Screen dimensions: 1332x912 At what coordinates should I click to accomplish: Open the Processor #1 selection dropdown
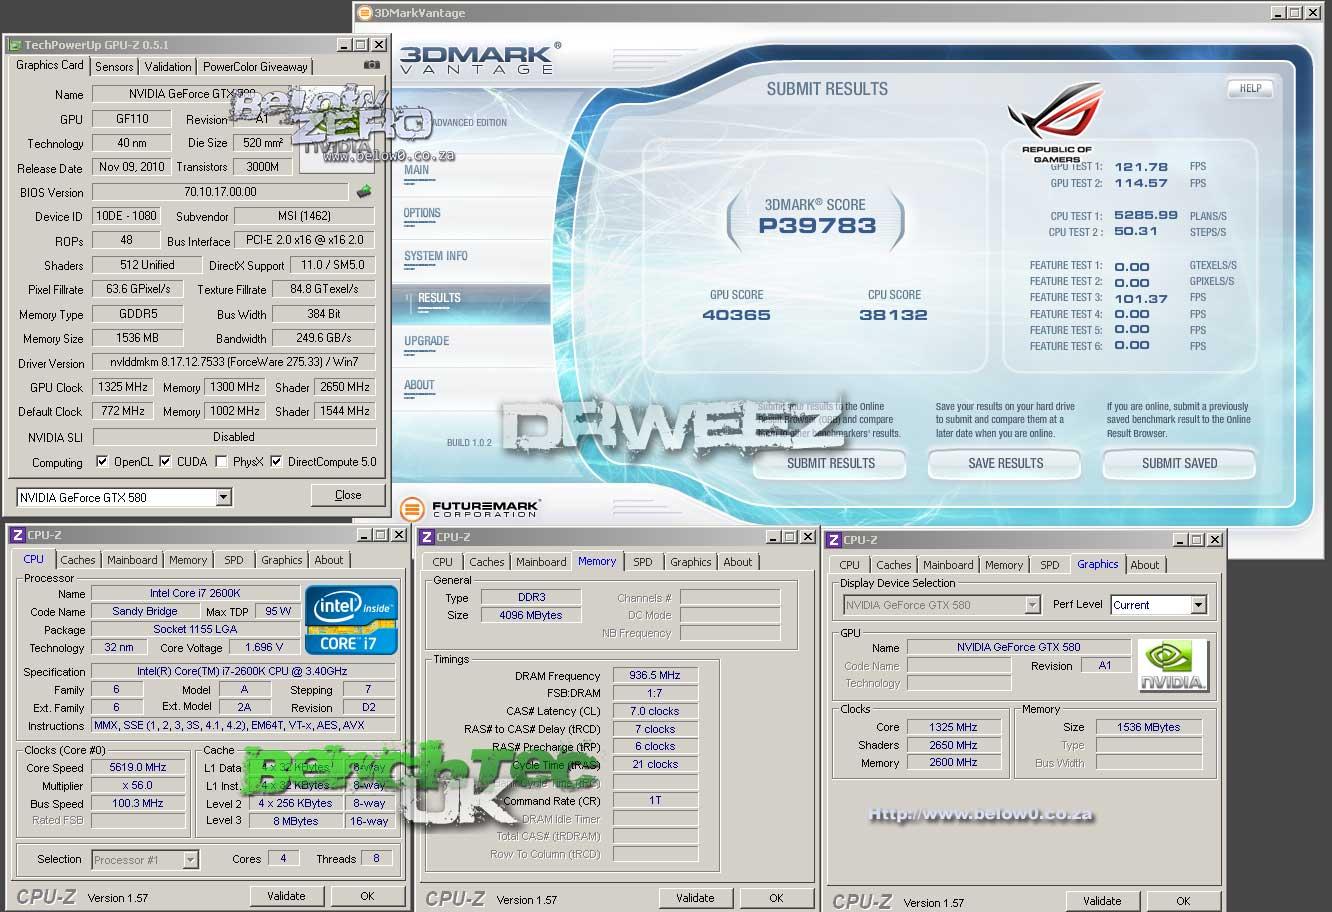[190, 859]
